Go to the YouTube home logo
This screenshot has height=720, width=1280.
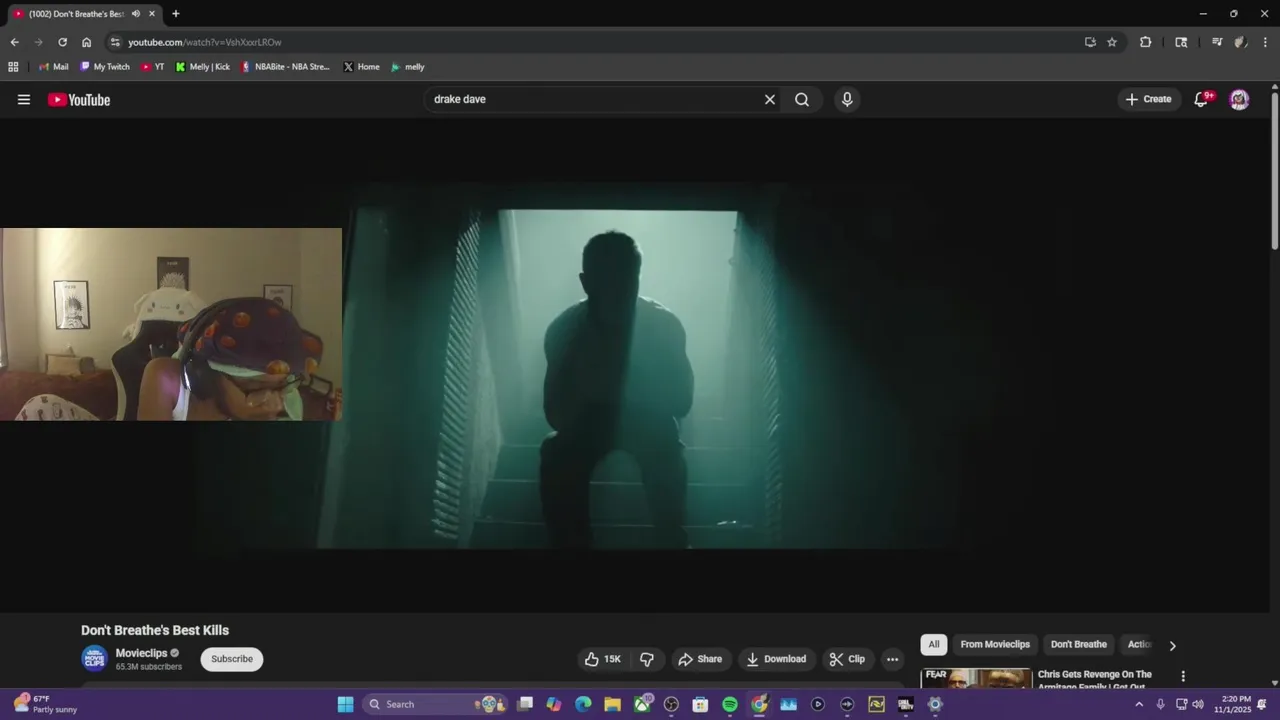(79, 99)
